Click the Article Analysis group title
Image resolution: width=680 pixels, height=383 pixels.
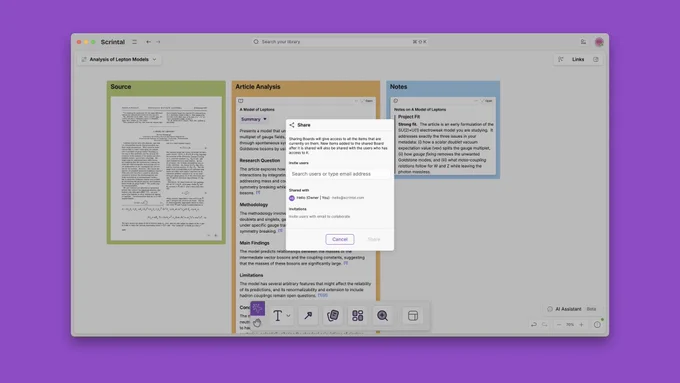(258, 87)
